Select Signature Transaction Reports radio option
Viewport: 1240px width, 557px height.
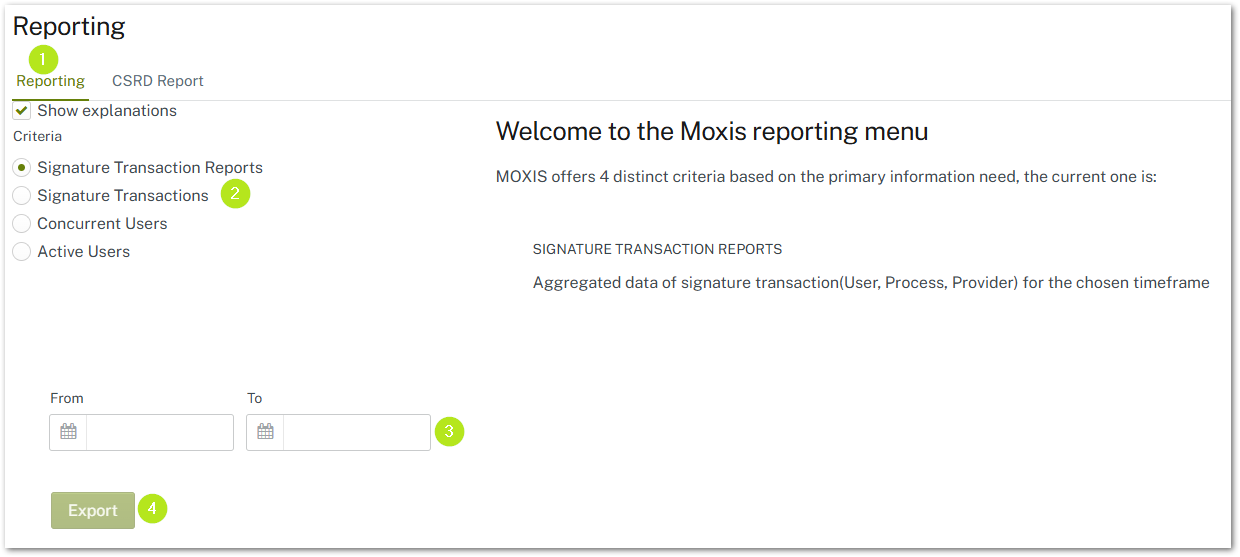point(22,168)
